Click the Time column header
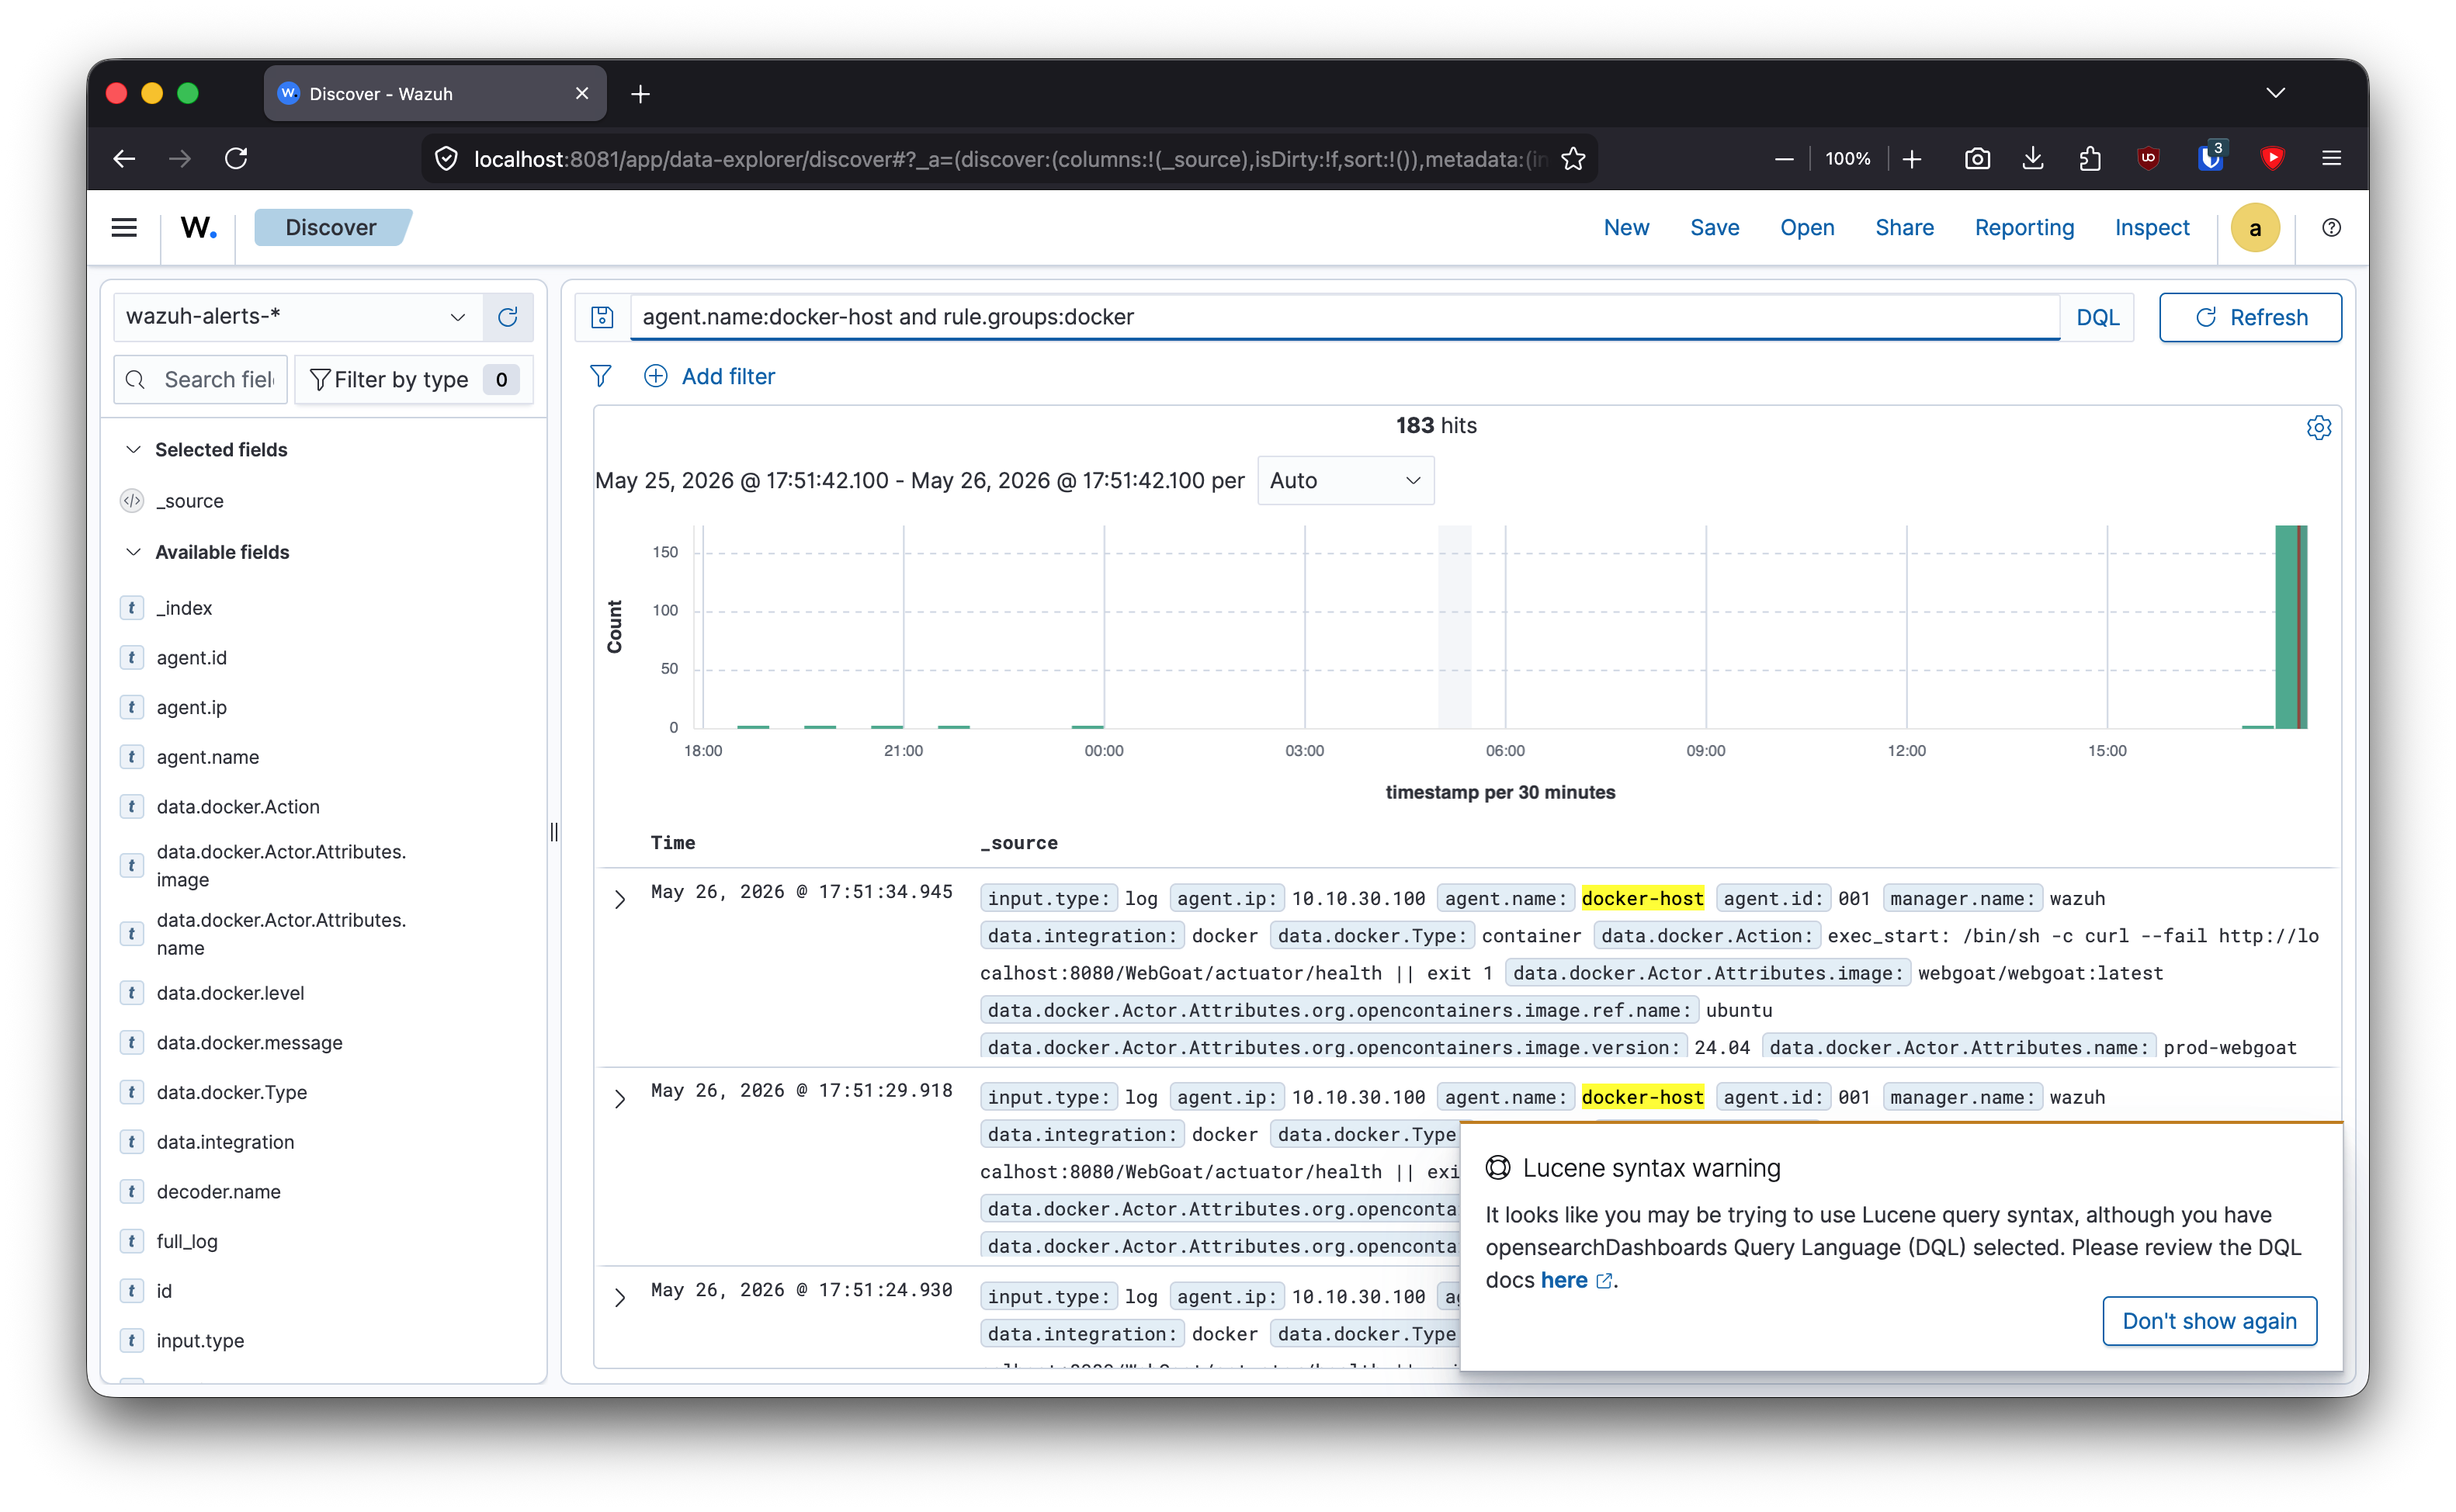The height and width of the screenshot is (1512, 2456). [673, 842]
